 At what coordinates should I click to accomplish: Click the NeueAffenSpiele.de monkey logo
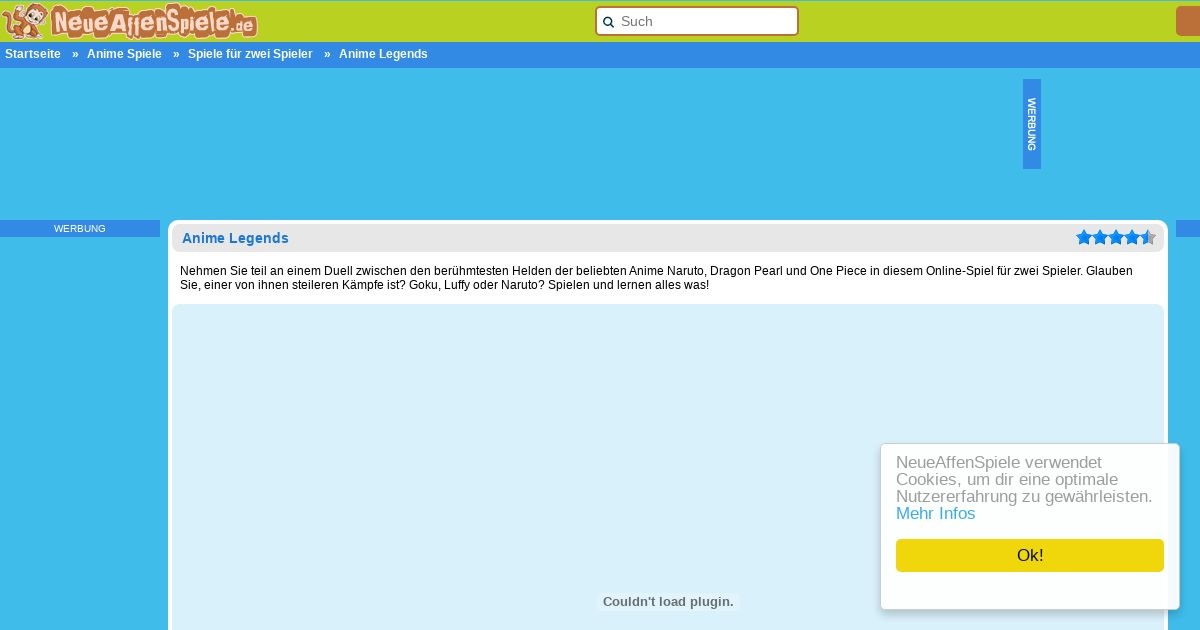[130, 21]
